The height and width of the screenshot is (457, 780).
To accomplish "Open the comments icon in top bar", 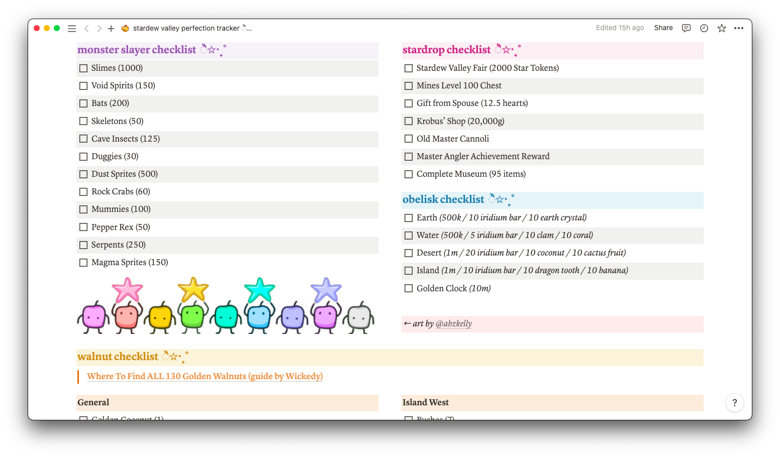I will click(x=686, y=28).
